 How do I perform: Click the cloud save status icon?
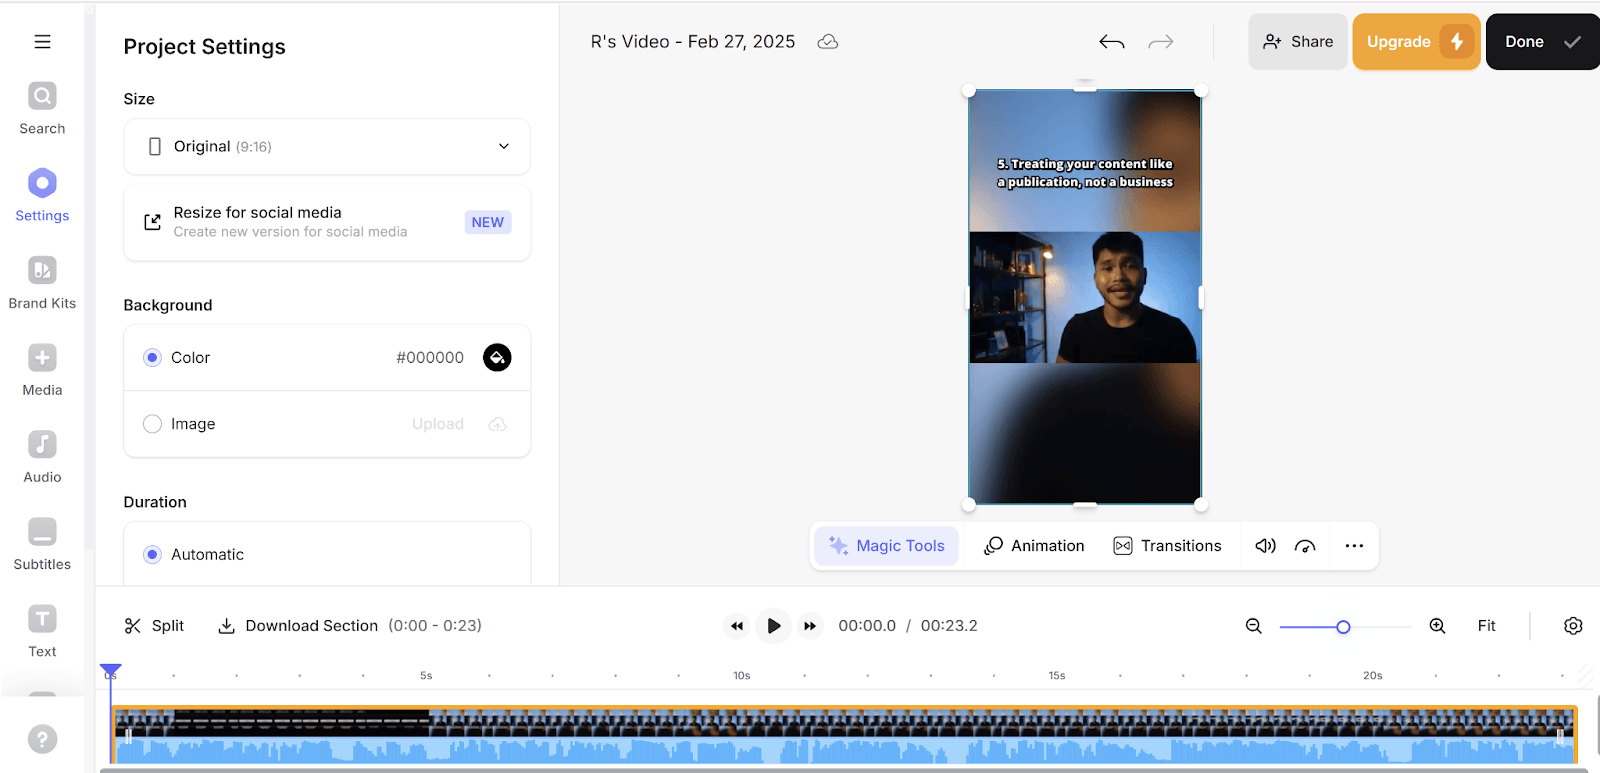(x=828, y=42)
